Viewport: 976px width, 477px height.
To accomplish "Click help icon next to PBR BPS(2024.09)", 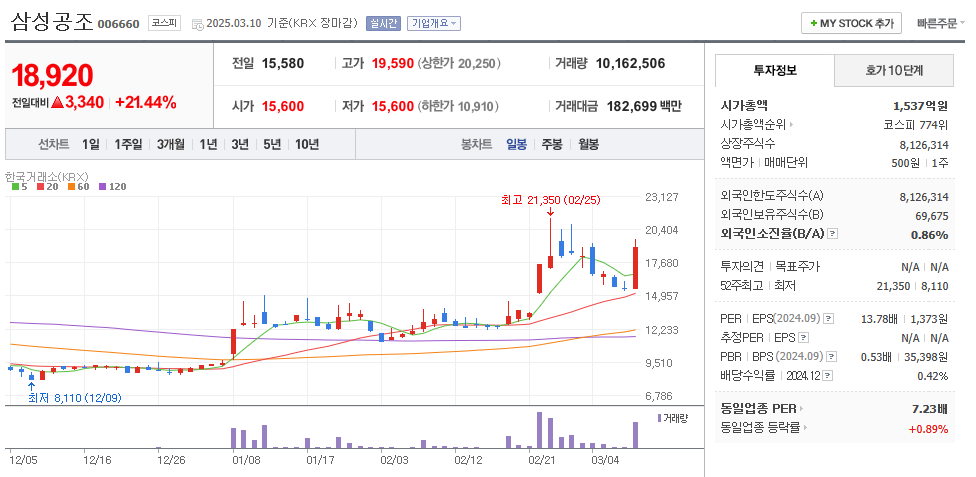I will pyautogui.click(x=831, y=357).
